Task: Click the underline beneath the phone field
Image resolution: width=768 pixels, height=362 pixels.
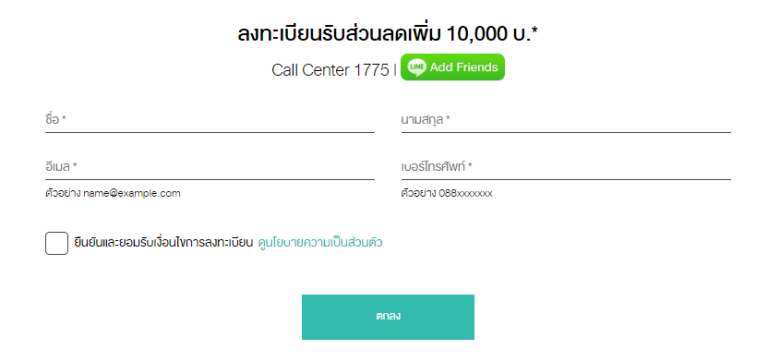Action: [566, 179]
